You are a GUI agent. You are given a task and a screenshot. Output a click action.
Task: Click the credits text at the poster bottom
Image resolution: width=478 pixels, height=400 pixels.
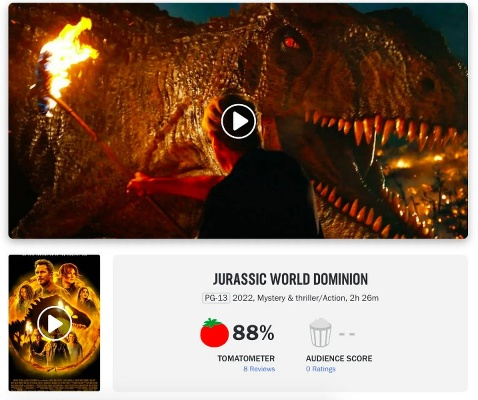(54, 383)
